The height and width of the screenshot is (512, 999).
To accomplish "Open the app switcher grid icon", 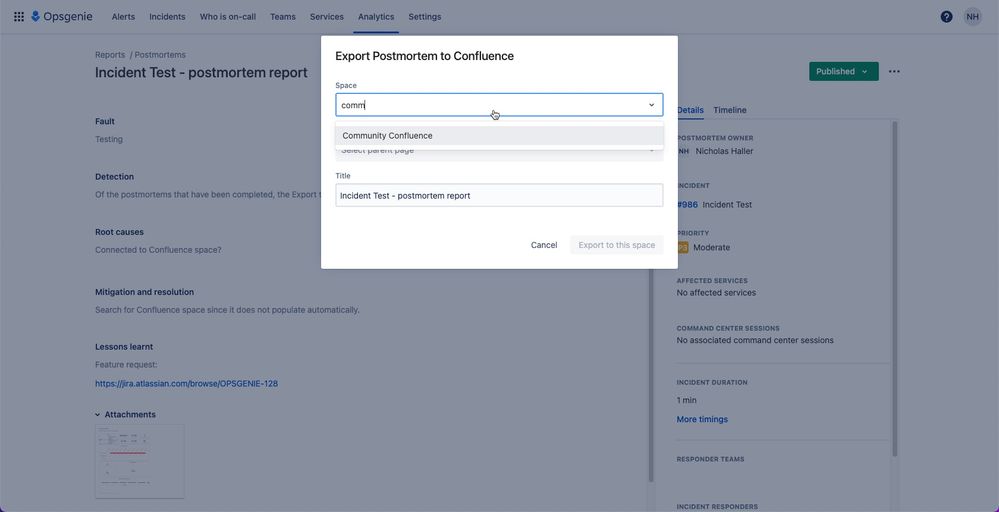I will click(19, 17).
